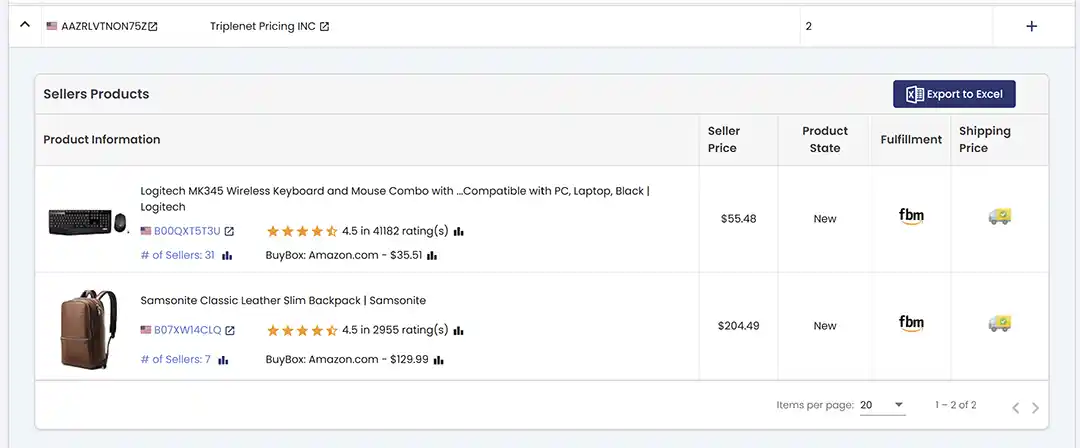
Task: Open external link icon beside B07XW14CLQ
Action: point(230,330)
